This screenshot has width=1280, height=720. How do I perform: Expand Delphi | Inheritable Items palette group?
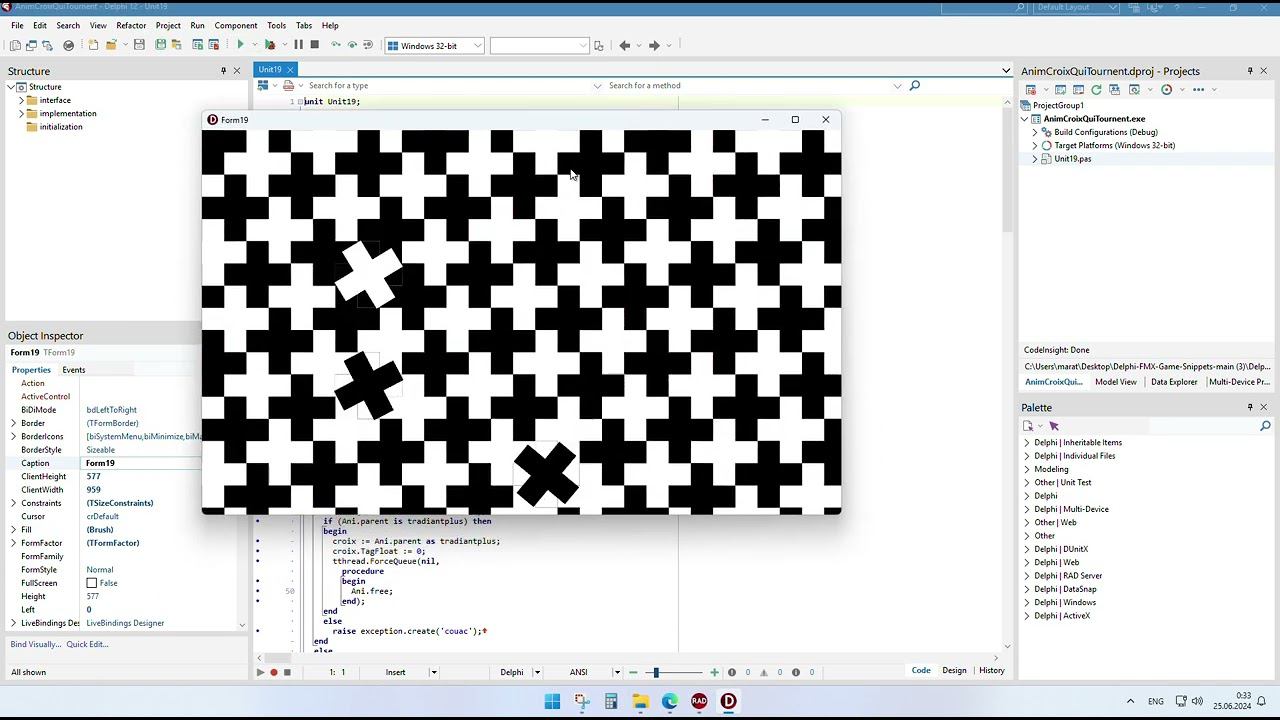1027,442
